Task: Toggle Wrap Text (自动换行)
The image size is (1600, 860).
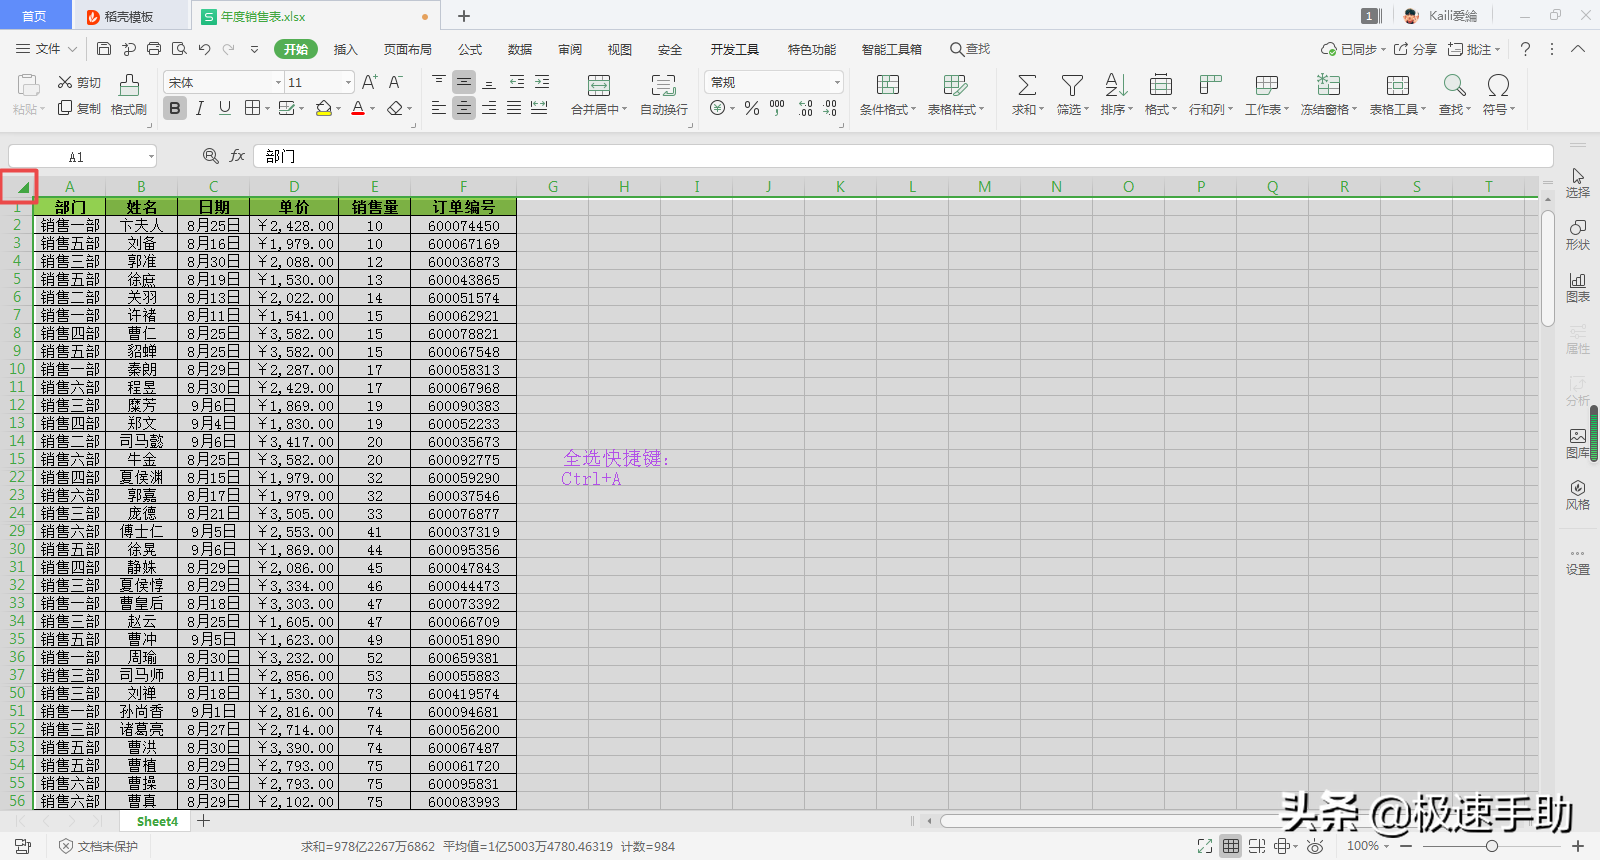Action: (664, 96)
